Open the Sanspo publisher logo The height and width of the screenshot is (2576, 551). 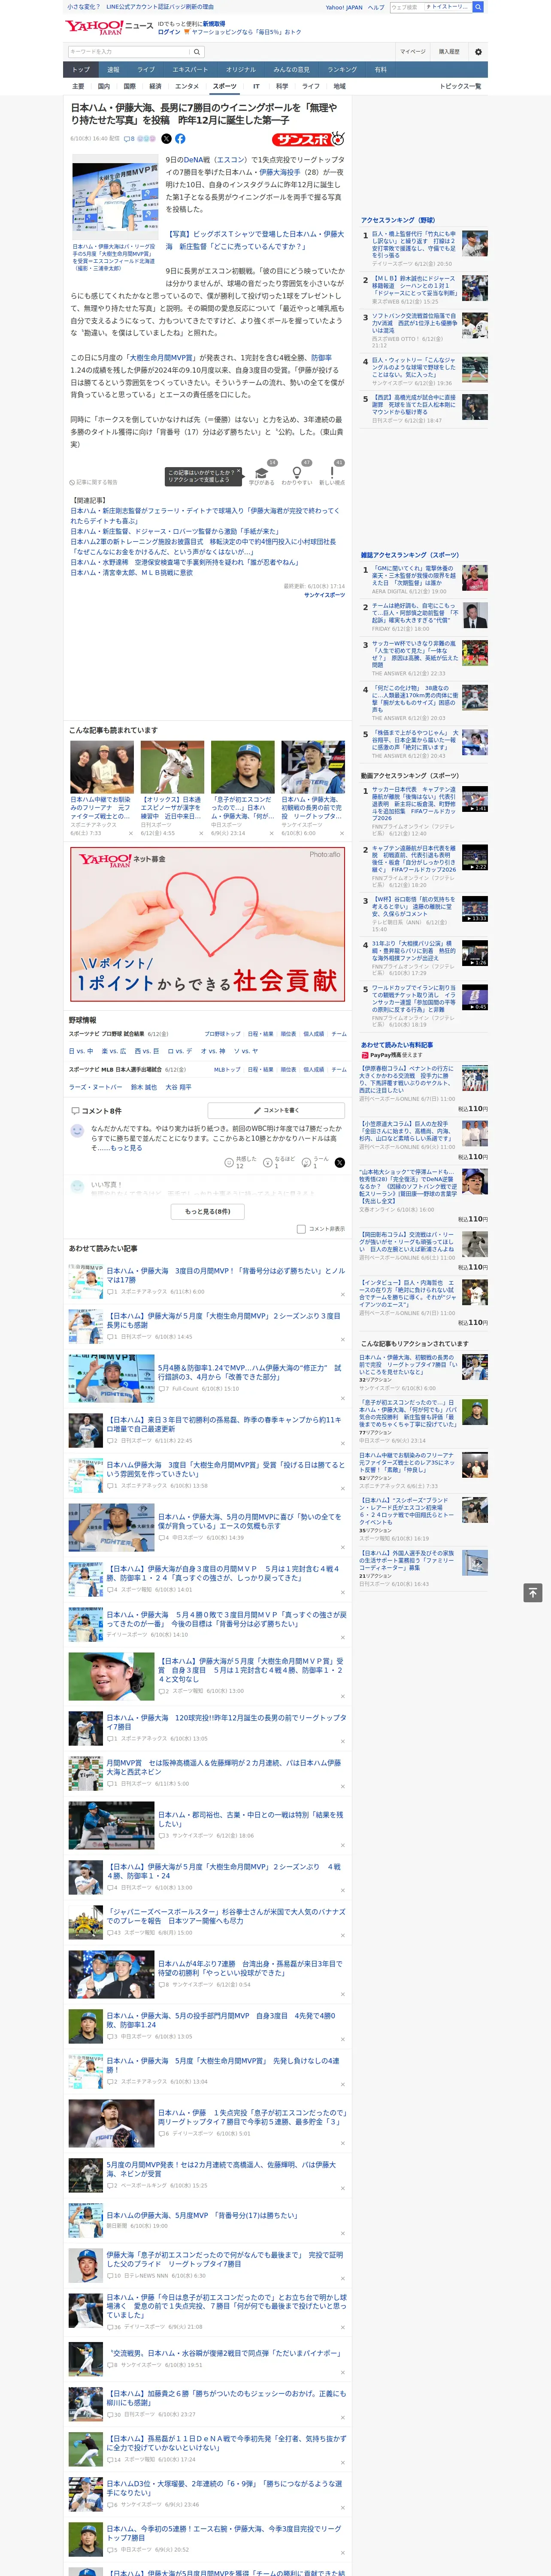[308, 139]
